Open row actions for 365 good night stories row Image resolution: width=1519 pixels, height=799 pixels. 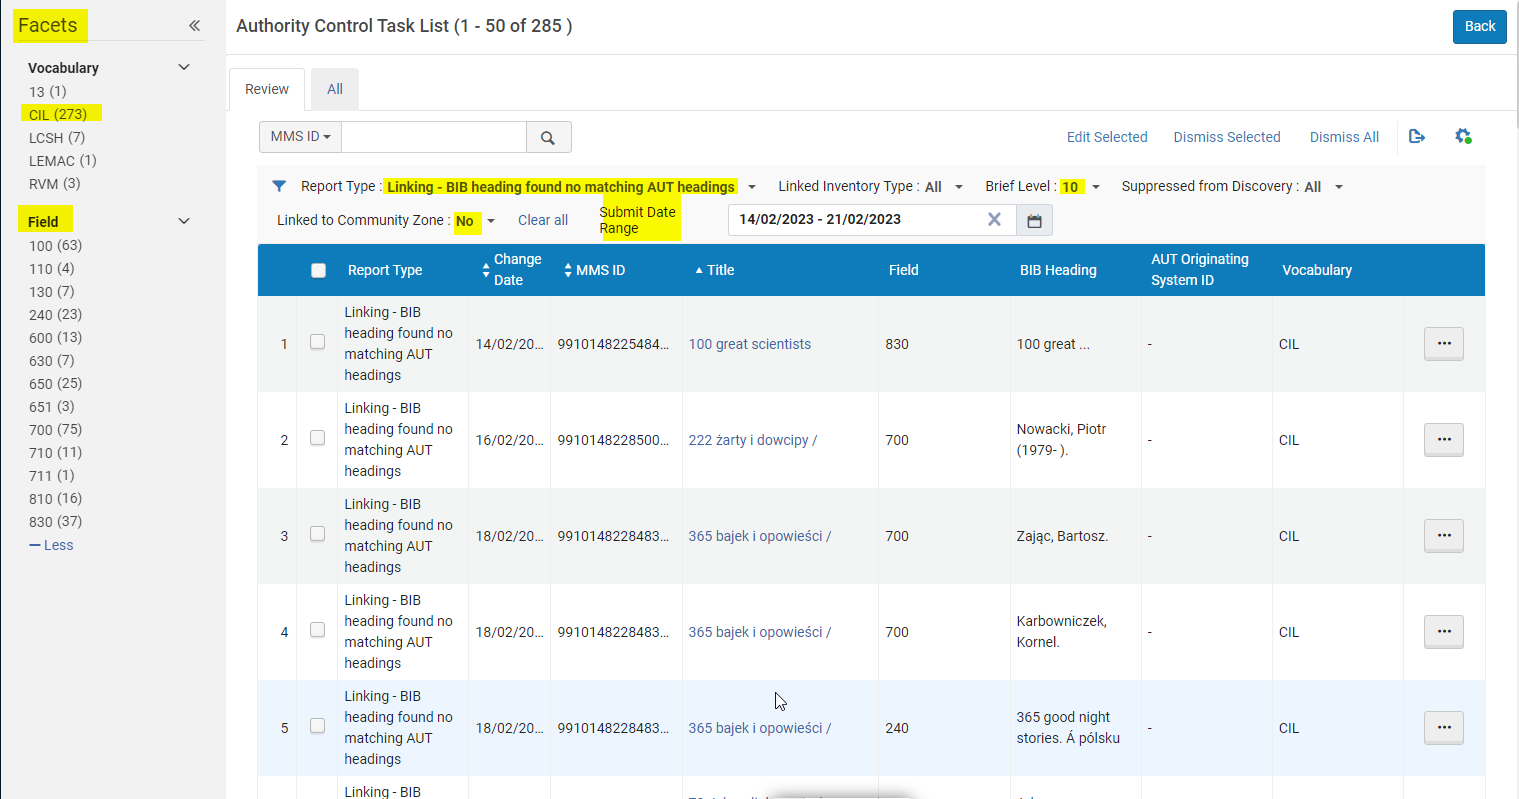coord(1444,728)
